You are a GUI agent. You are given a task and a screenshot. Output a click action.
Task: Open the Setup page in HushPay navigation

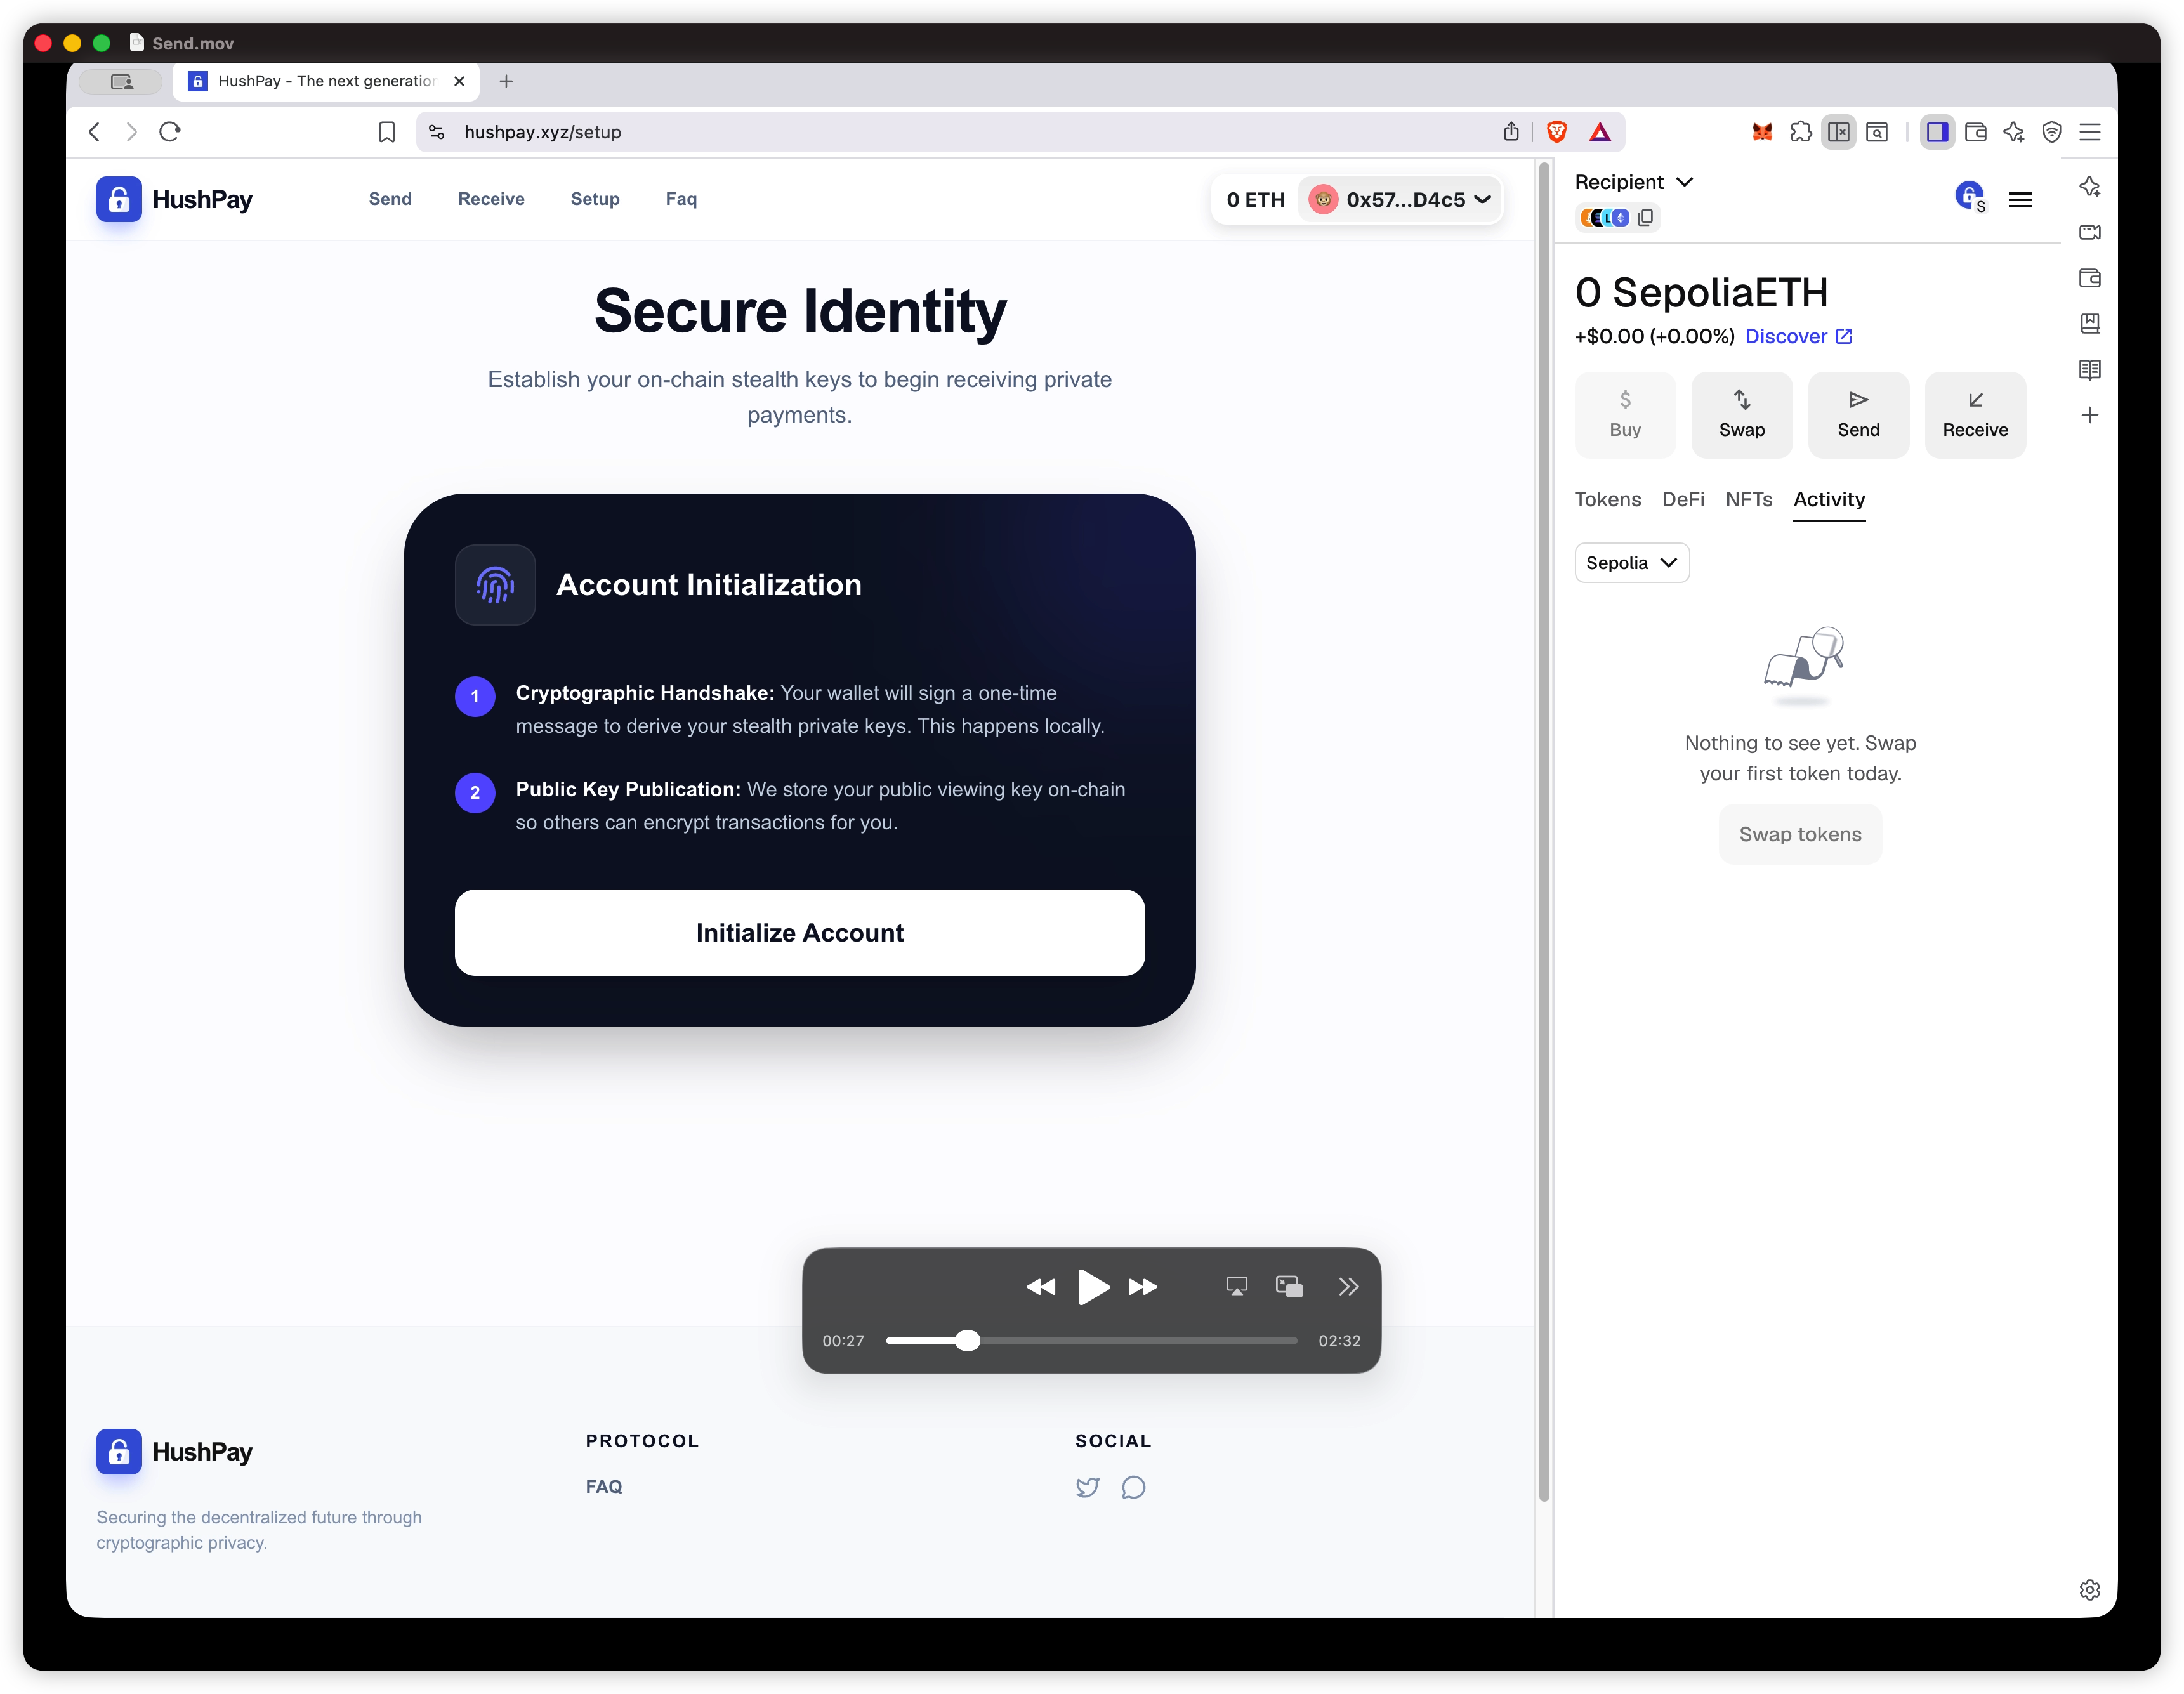click(x=595, y=199)
